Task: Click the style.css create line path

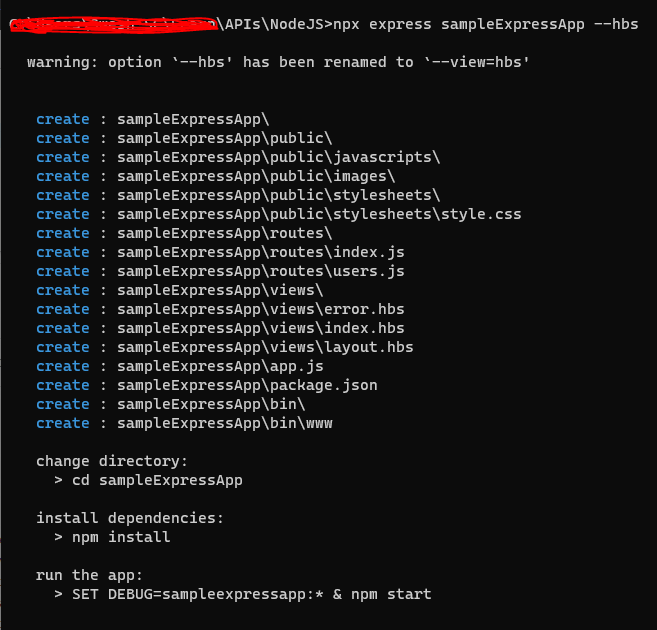Action: (319, 214)
